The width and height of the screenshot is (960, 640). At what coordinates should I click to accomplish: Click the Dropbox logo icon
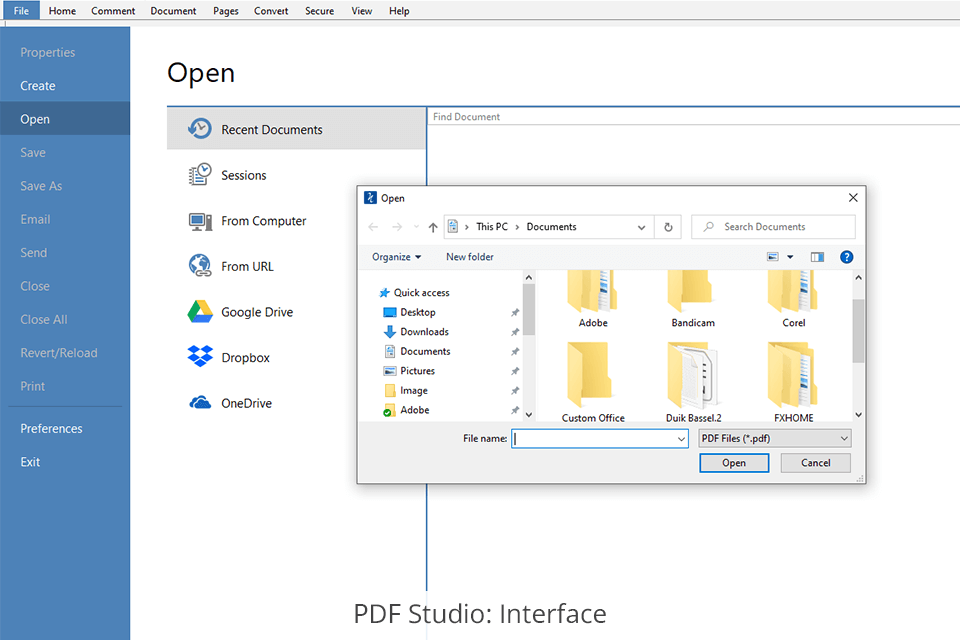[x=200, y=356]
